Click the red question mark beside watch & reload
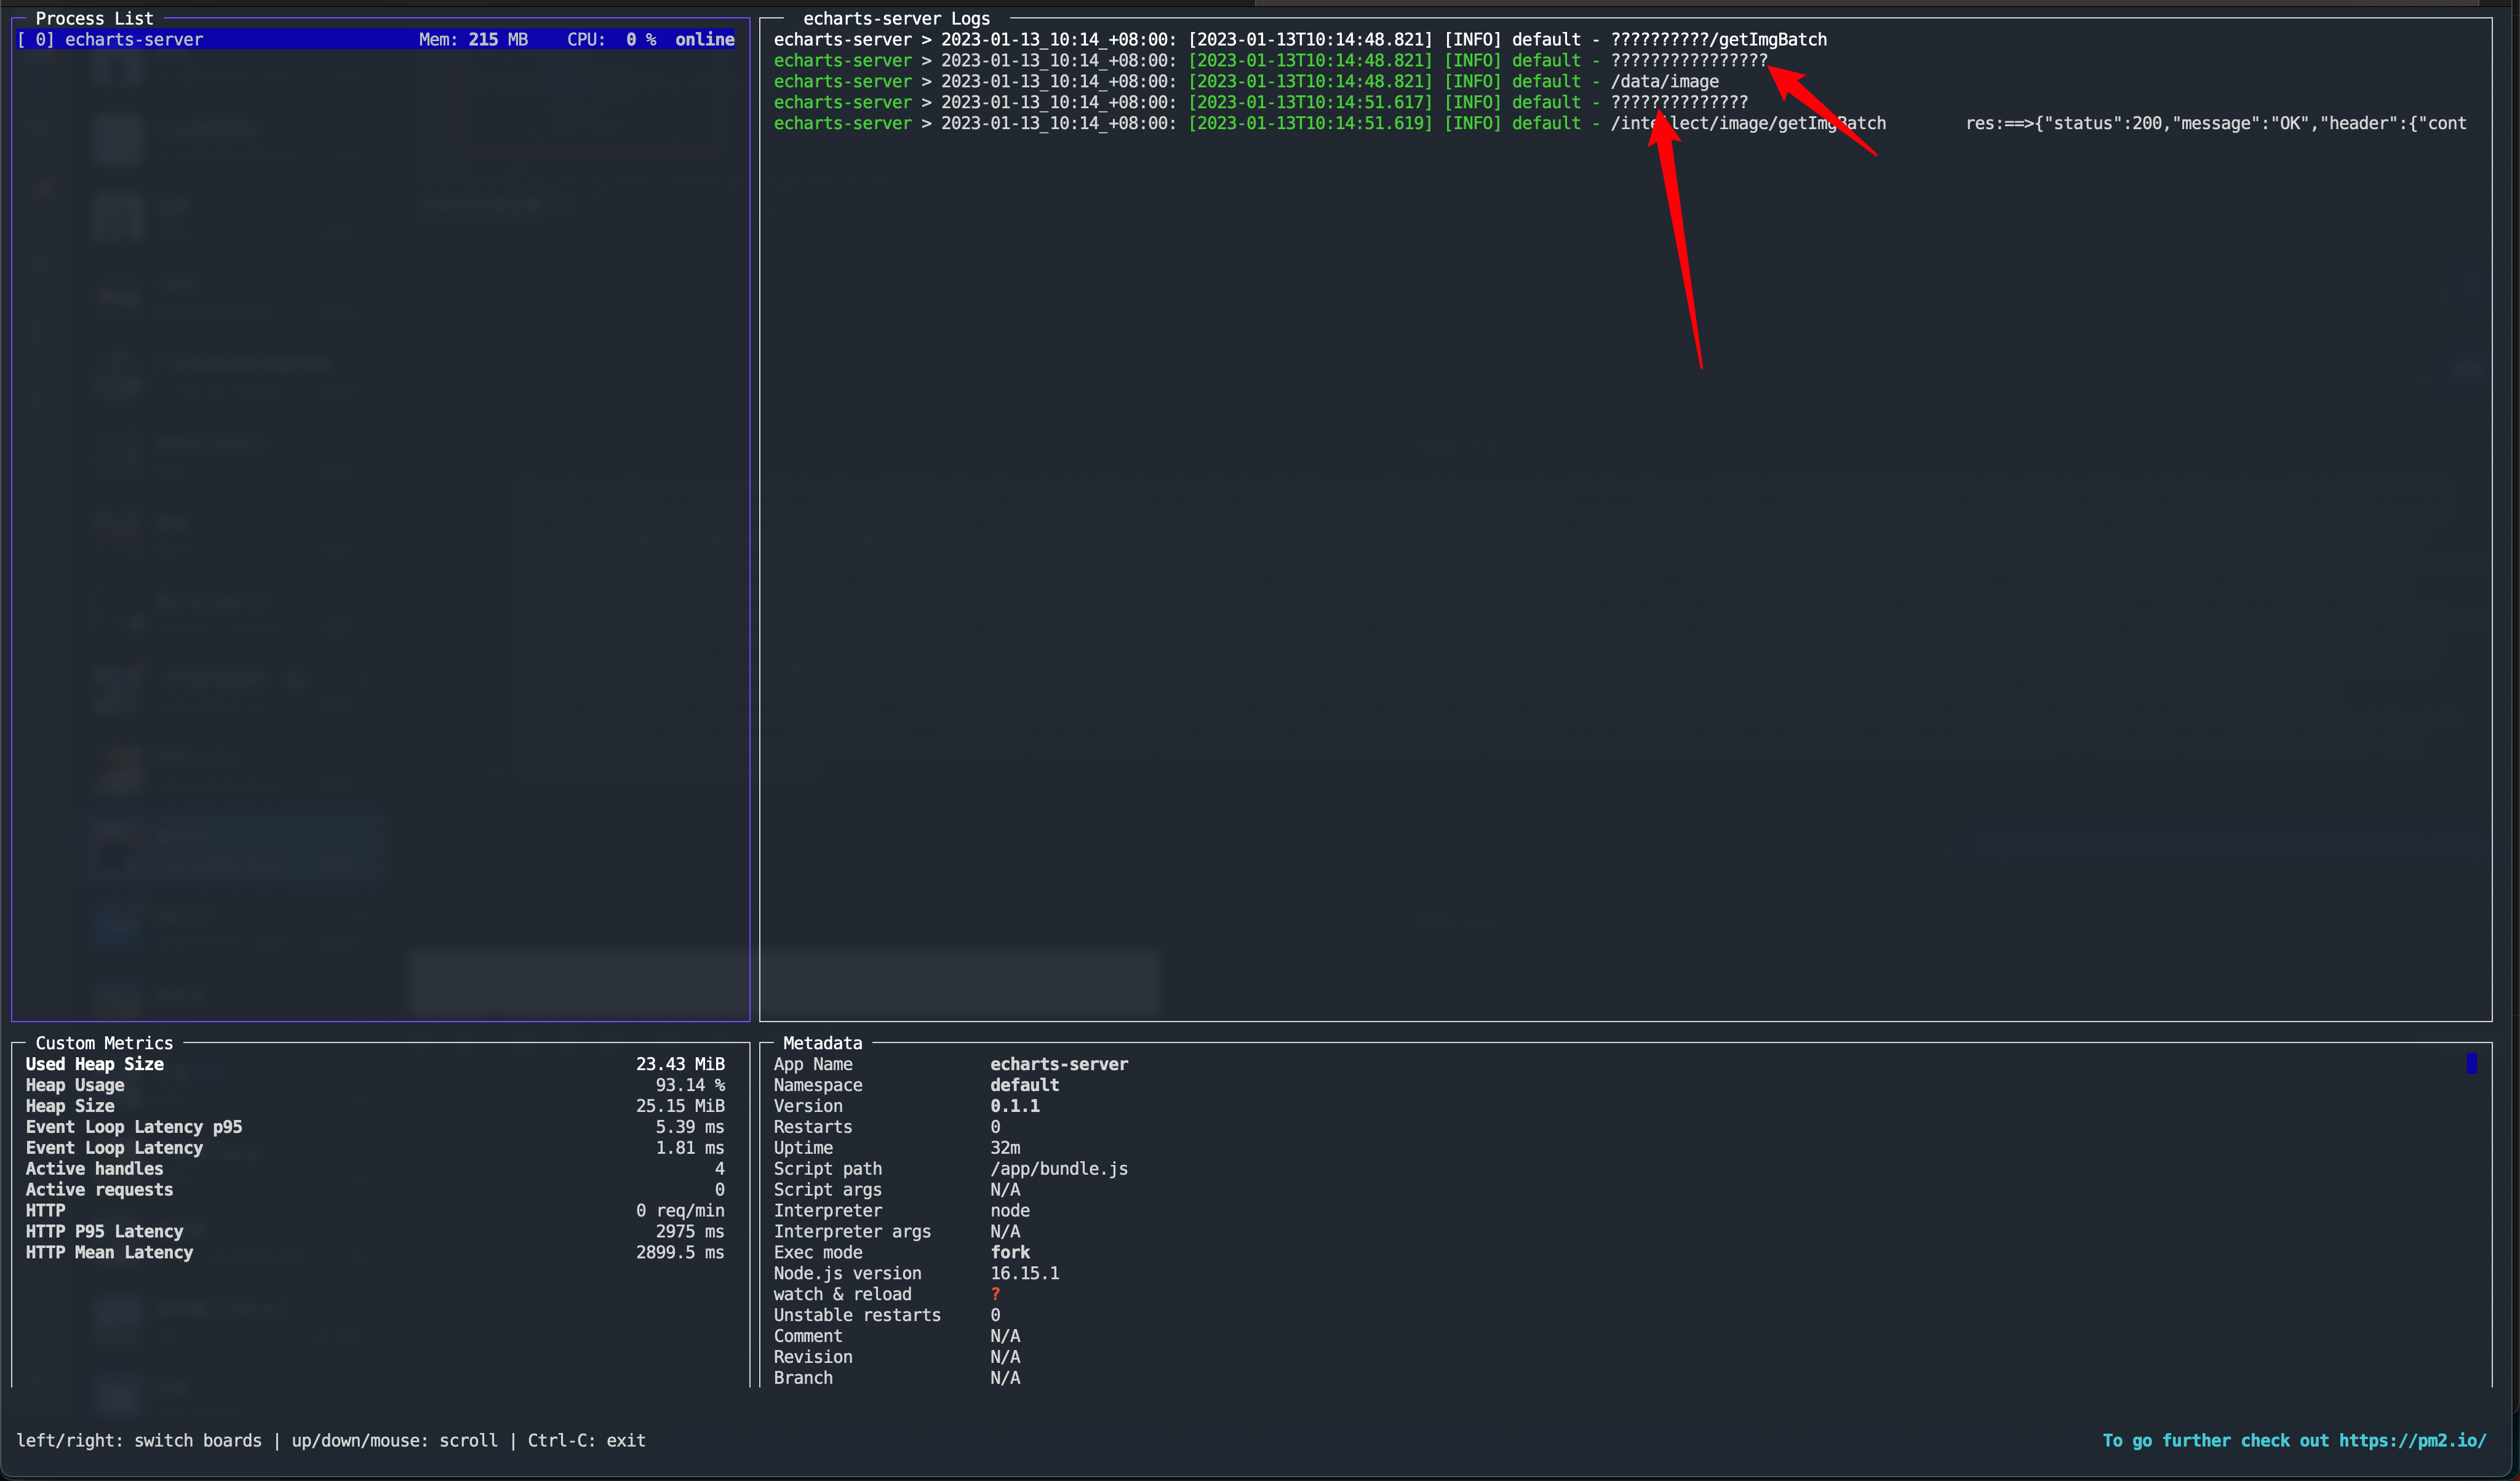The height and width of the screenshot is (1481, 2520). (995, 1294)
